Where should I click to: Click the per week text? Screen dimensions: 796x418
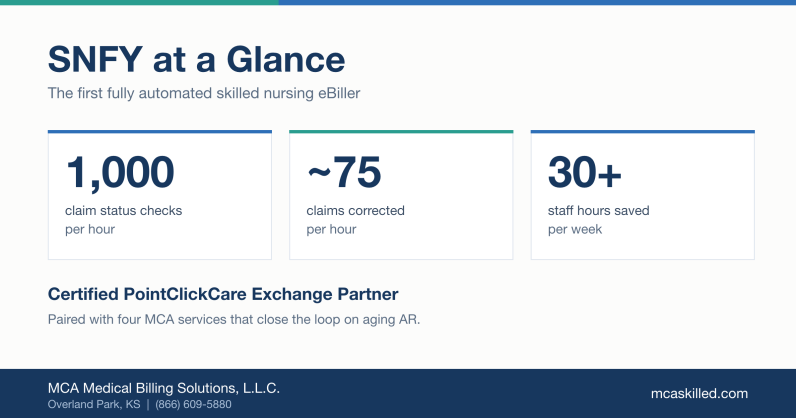[x=575, y=229]
